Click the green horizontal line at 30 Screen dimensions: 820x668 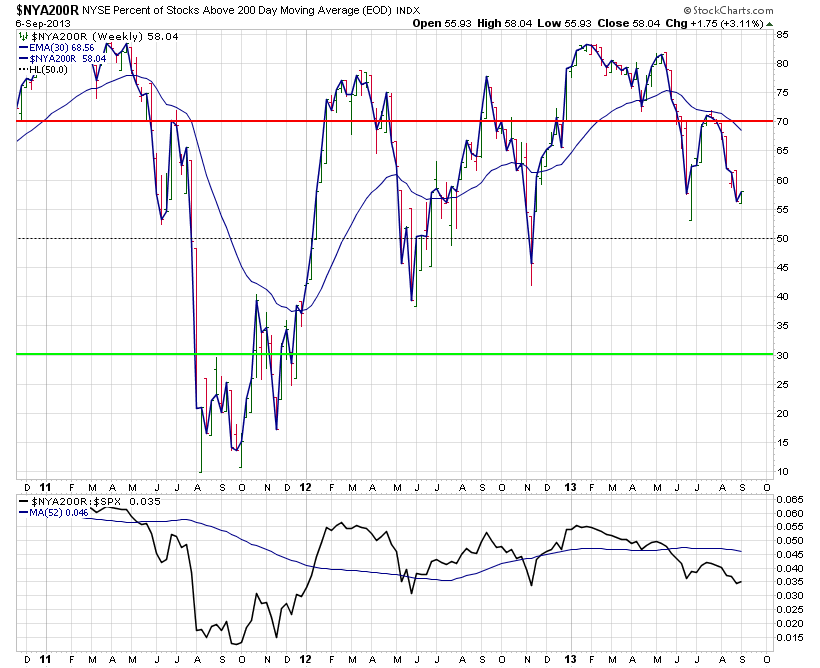[394, 354]
